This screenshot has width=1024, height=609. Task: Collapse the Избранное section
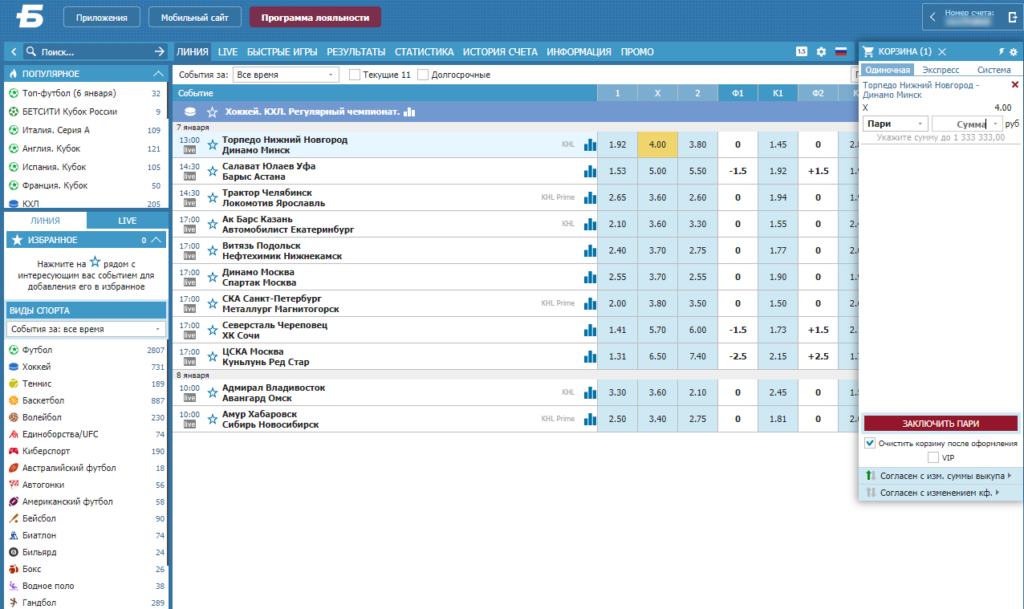pyautogui.click(x=156, y=240)
